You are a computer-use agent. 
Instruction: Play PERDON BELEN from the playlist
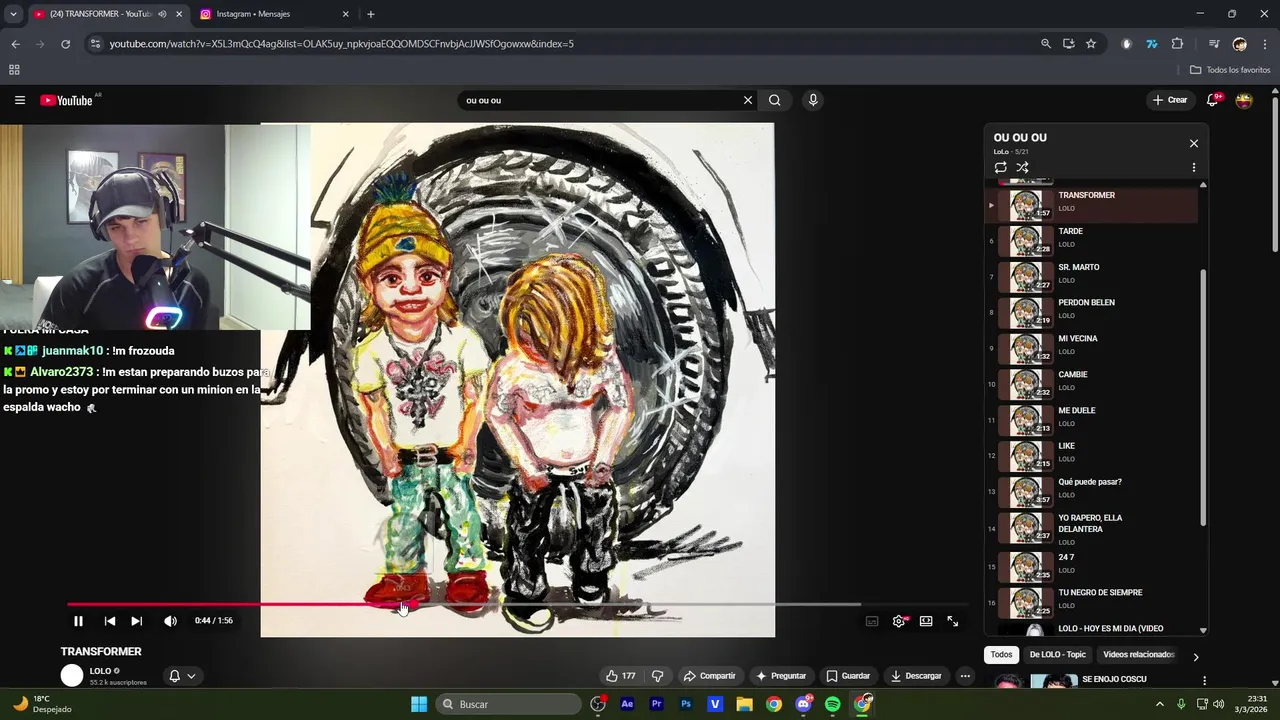[x=1092, y=312]
